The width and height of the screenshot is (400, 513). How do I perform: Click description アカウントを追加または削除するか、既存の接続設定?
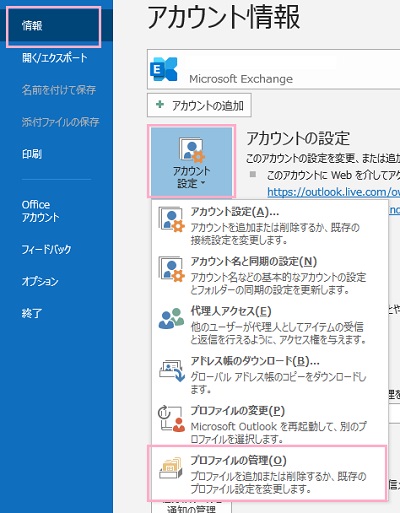pos(275,234)
